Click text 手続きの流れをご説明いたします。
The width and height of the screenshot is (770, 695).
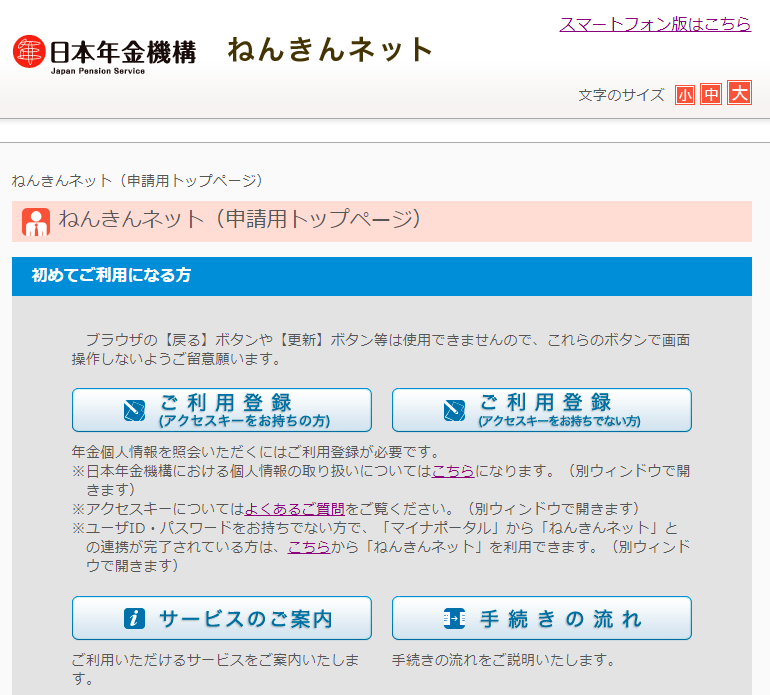[504, 660]
